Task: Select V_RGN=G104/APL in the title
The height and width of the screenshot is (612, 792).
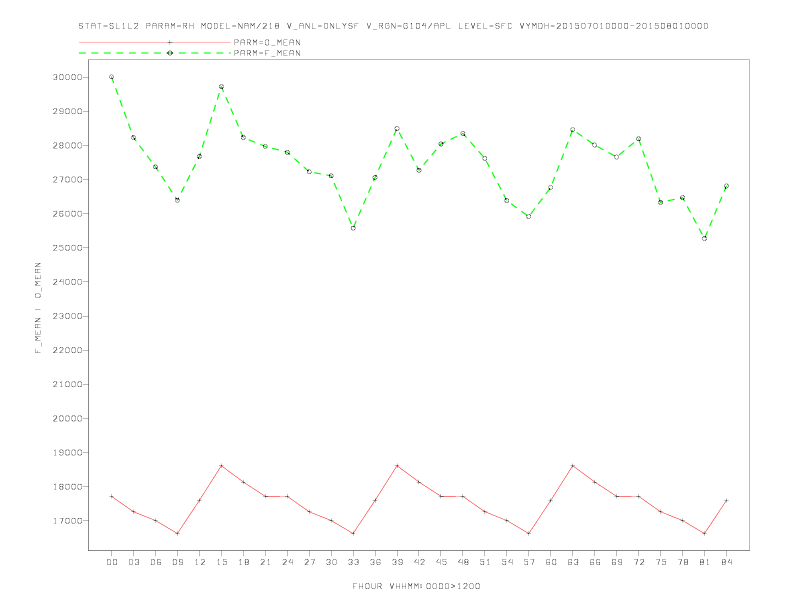Action: pyautogui.click(x=408, y=26)
